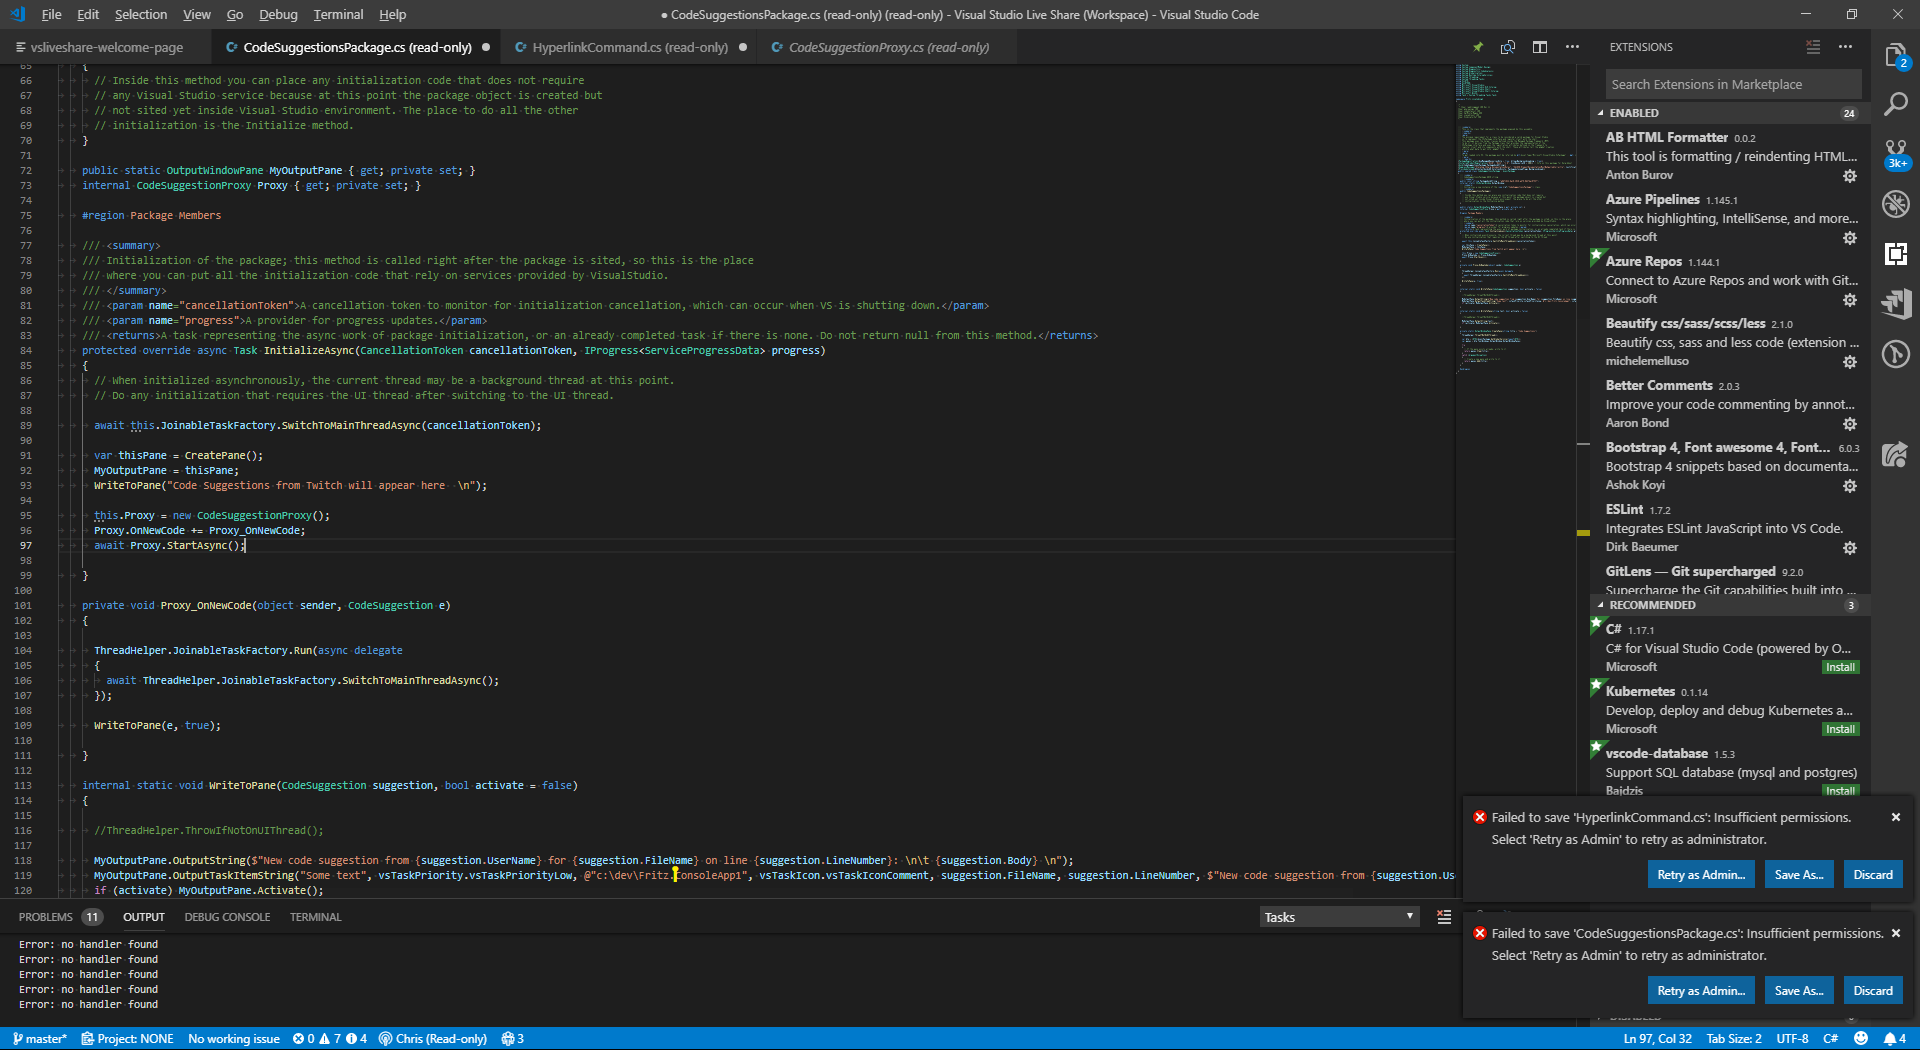This screenshot has width=1920, height=1050.
Task: Click Chris (Read-only) participant in status bar
Action: pyautogui.click(x=433, y=1038)
